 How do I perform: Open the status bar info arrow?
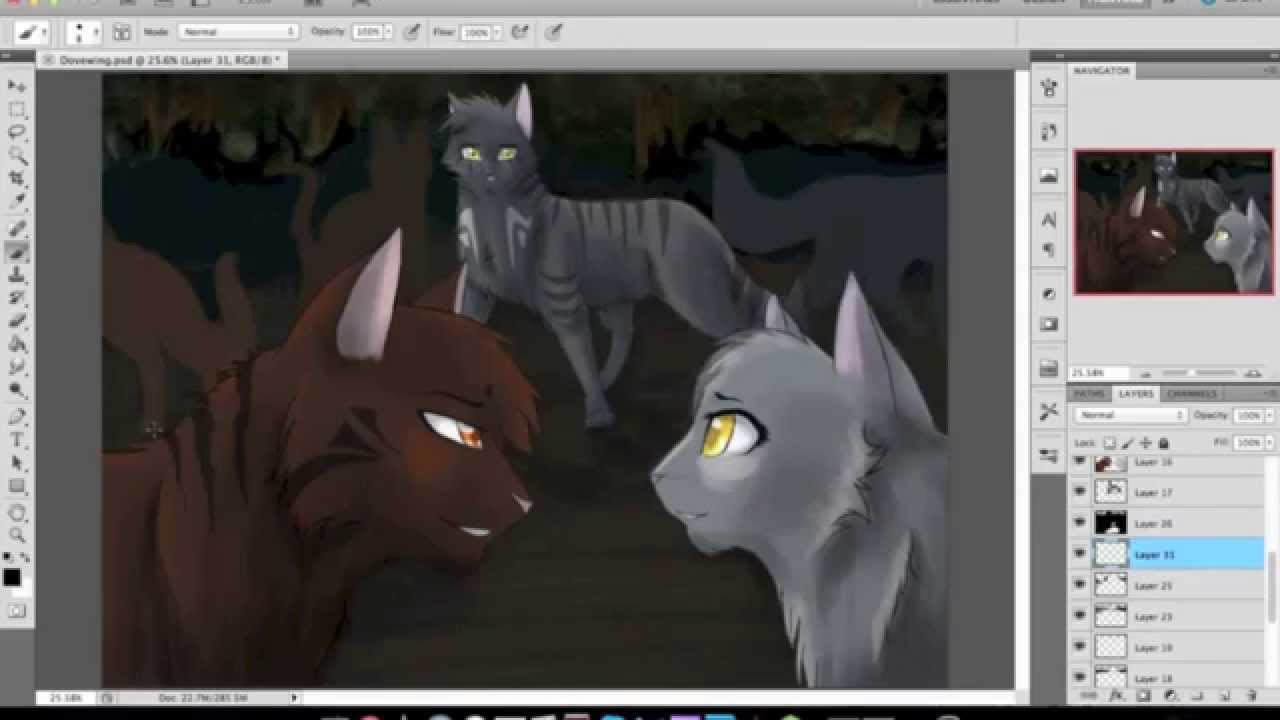(x=294, y=697)
